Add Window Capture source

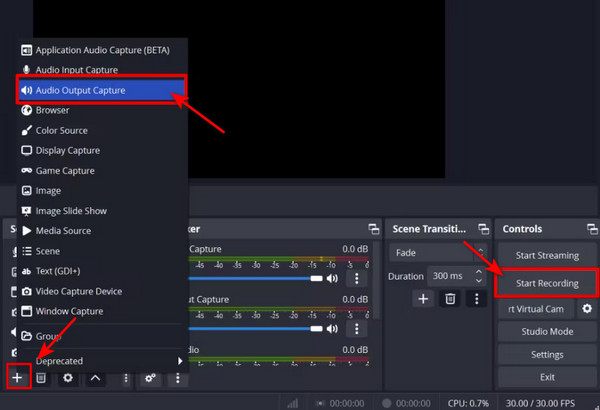point(103,311)
